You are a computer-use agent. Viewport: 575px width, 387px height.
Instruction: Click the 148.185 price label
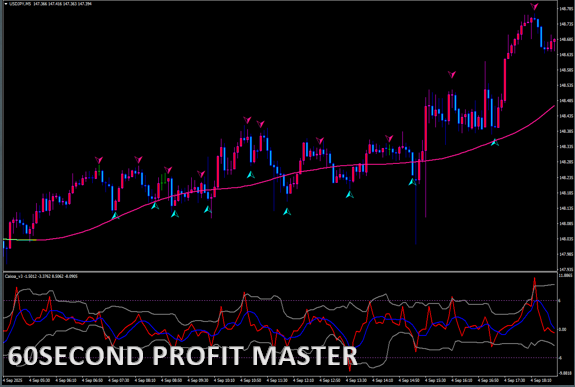click(566, 193)
